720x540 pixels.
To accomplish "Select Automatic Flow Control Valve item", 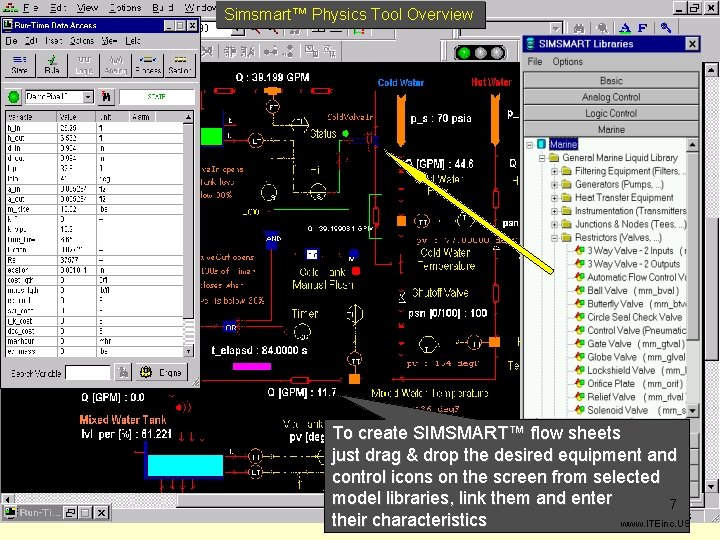I will click(x=630, y=277).
